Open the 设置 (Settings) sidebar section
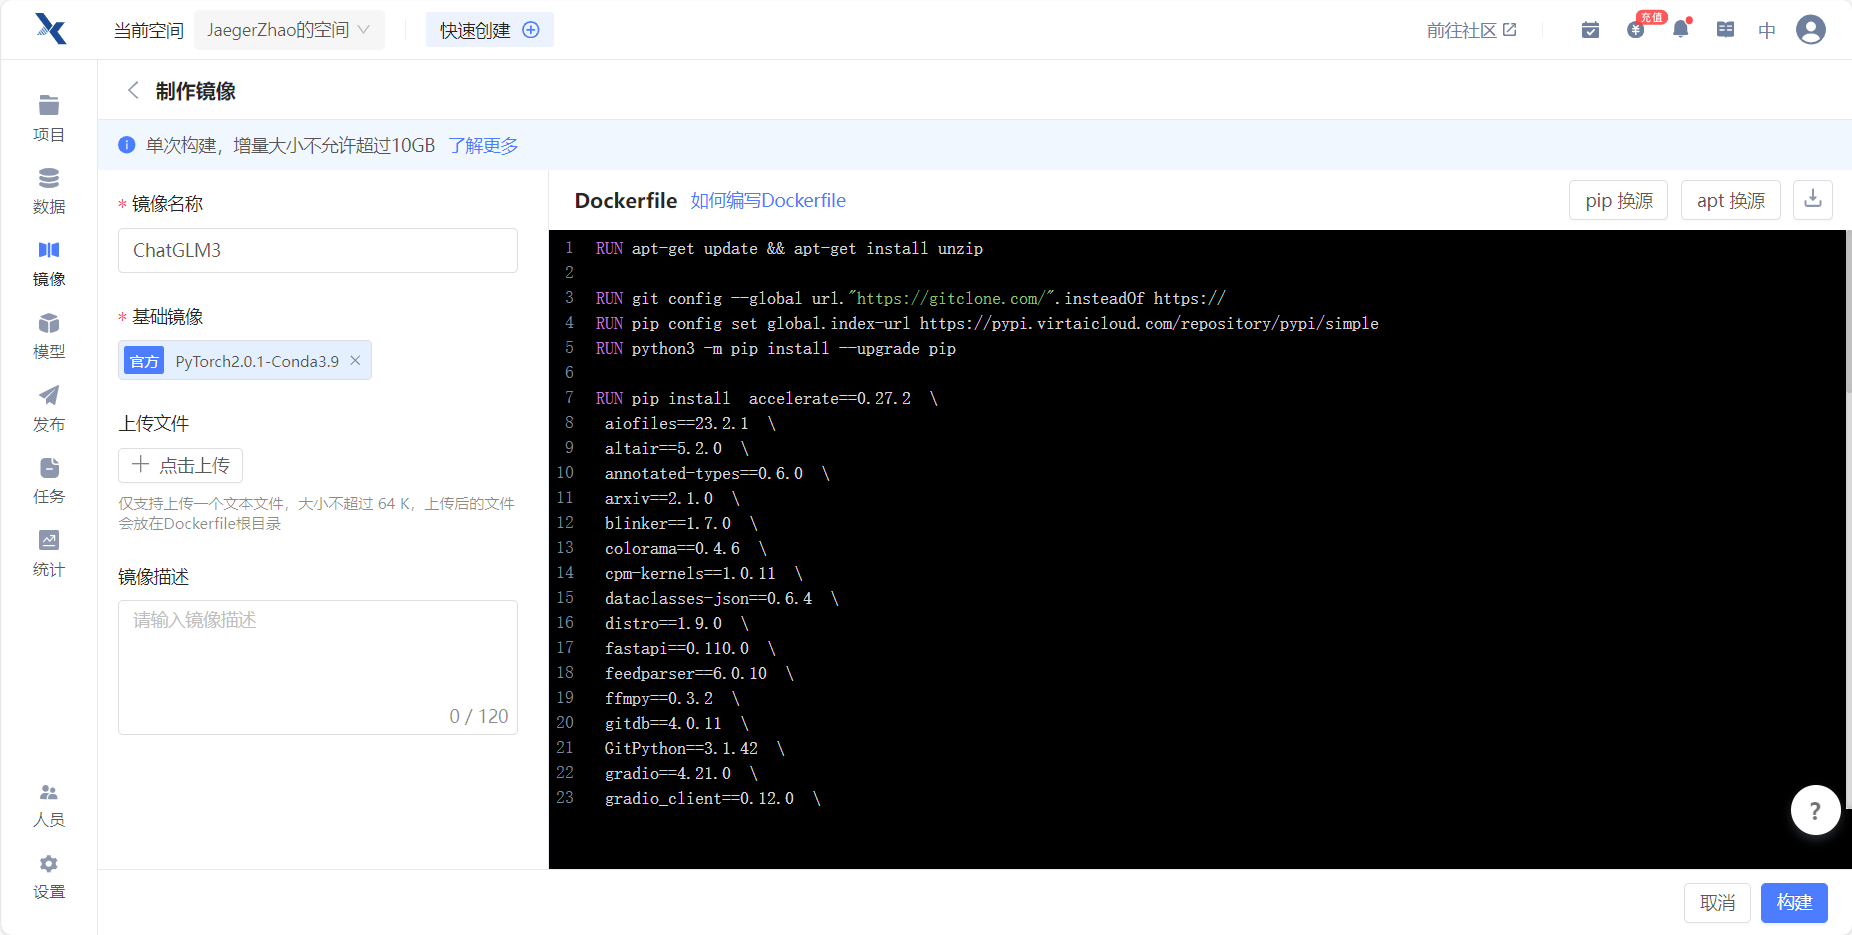Image resolution: width=1852 pixels, height=935 pixels. (48, 877)
